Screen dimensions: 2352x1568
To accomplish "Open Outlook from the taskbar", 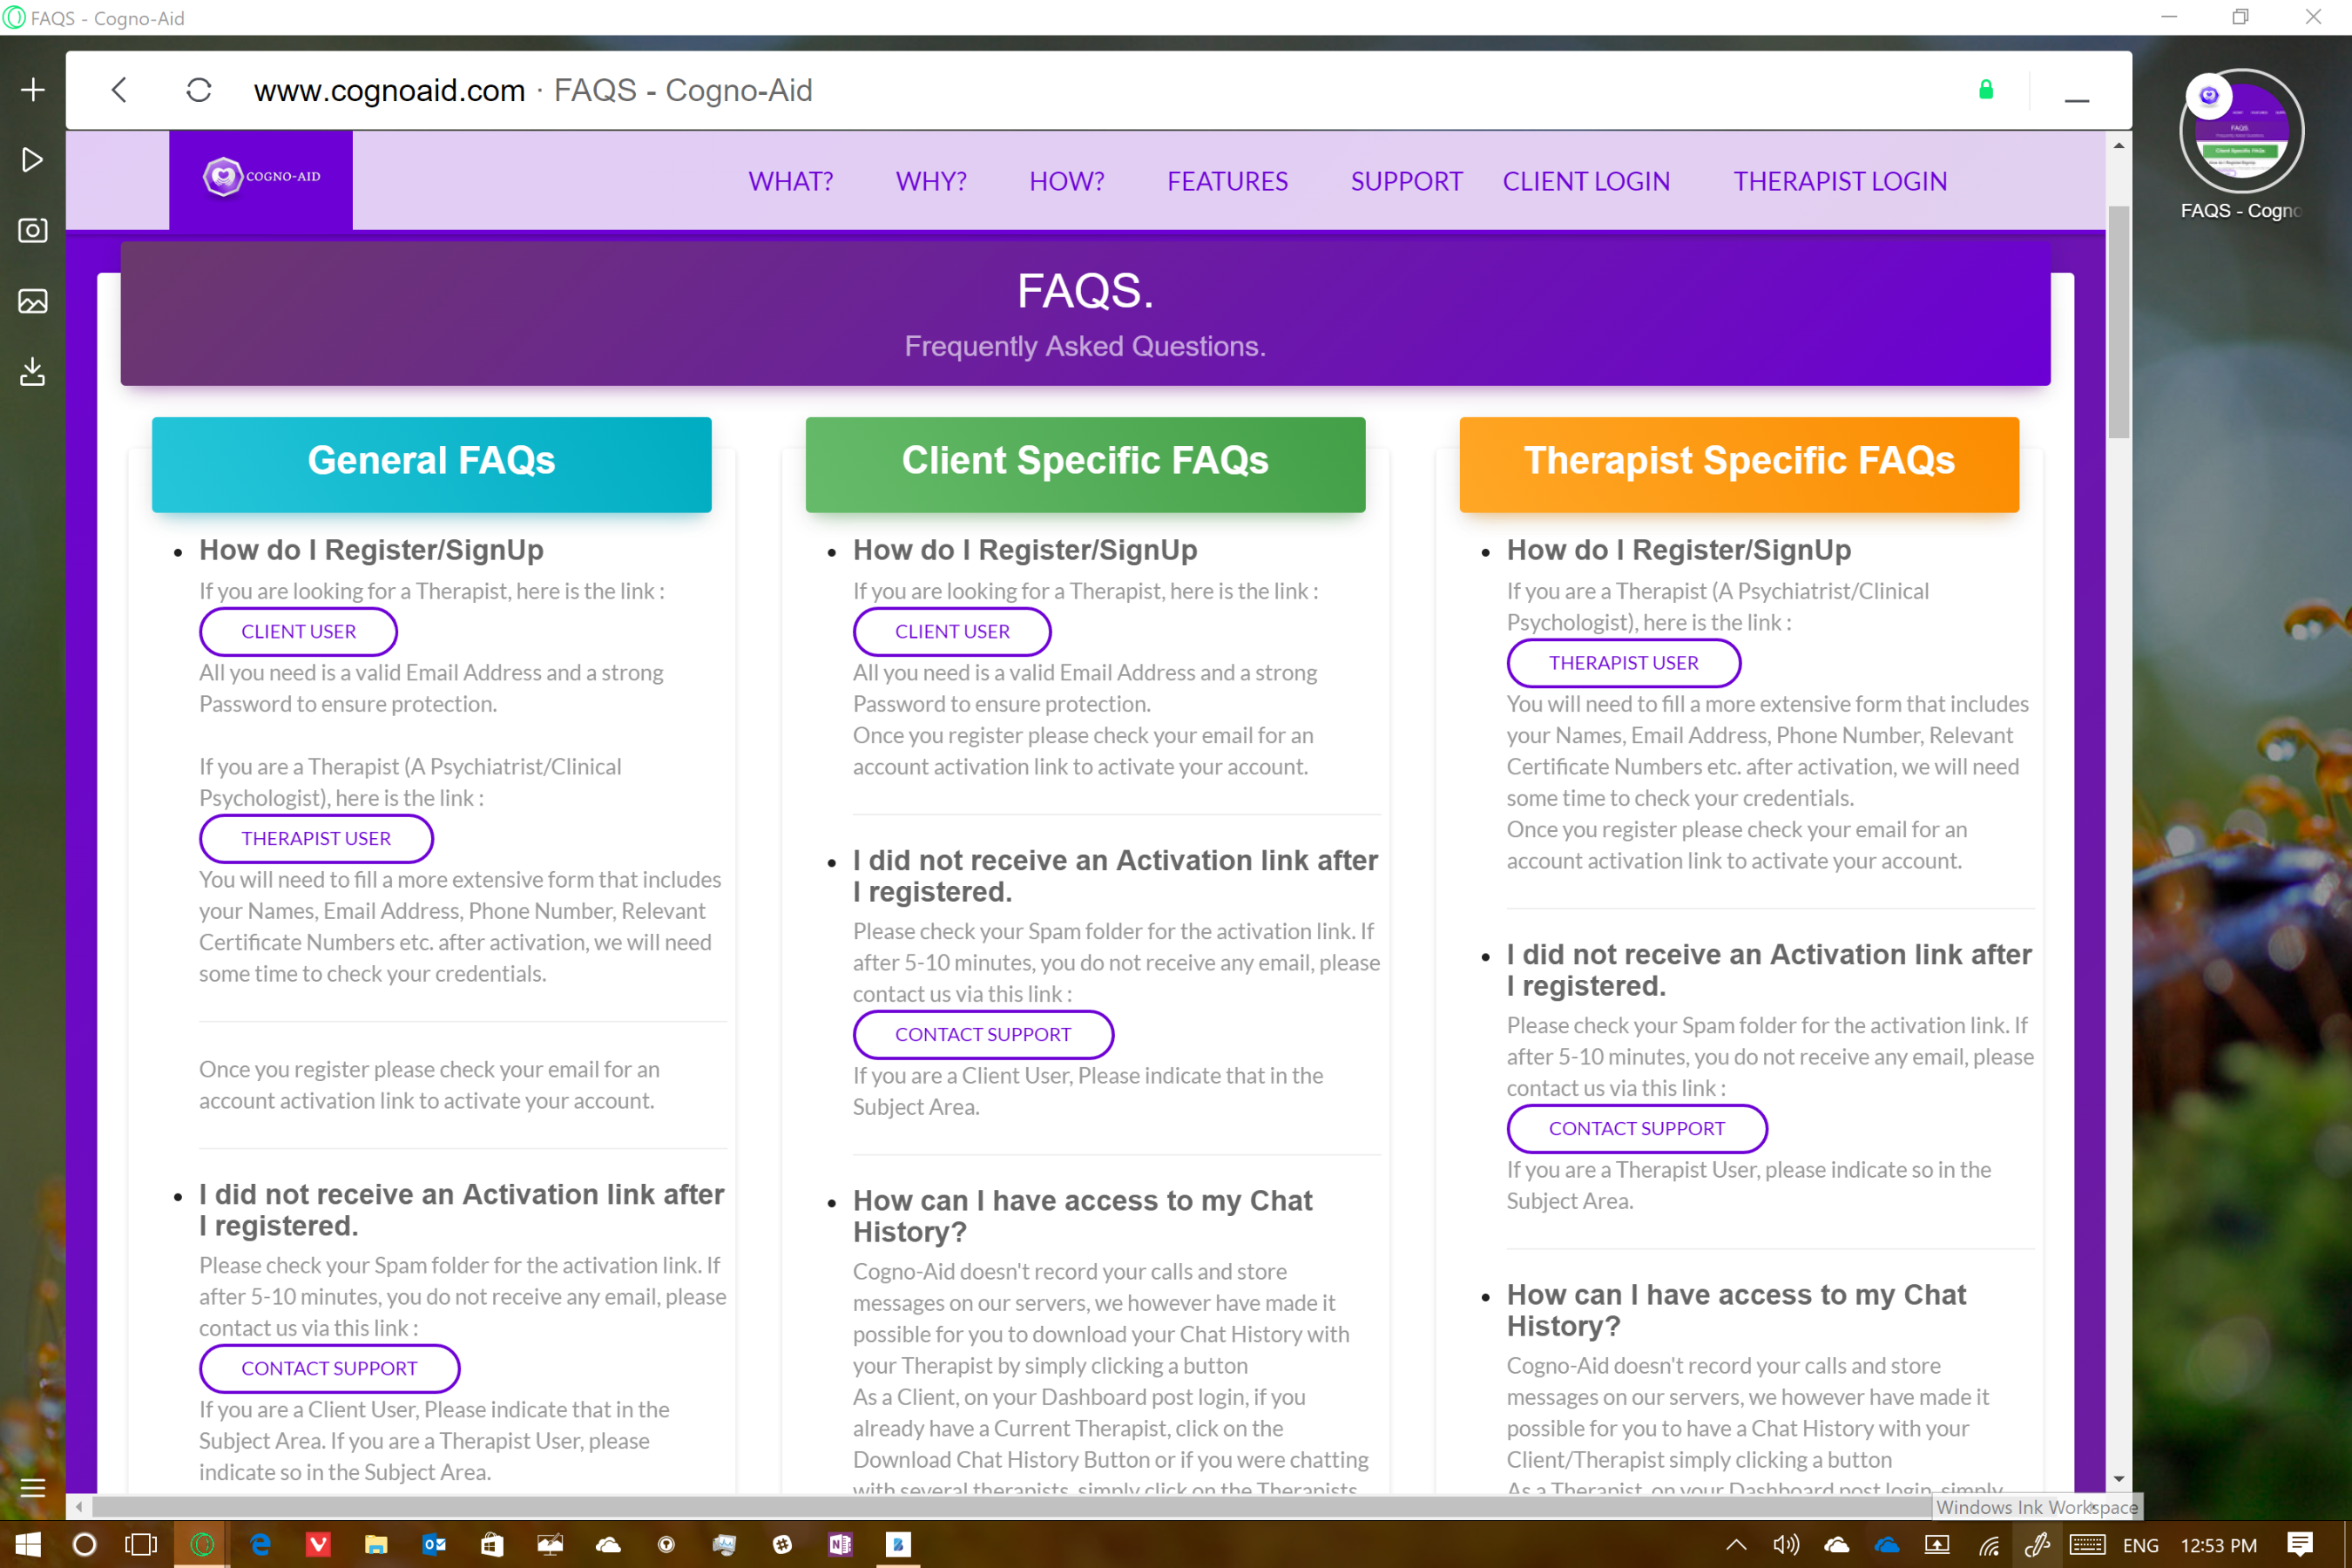I will coord(433,1544).
